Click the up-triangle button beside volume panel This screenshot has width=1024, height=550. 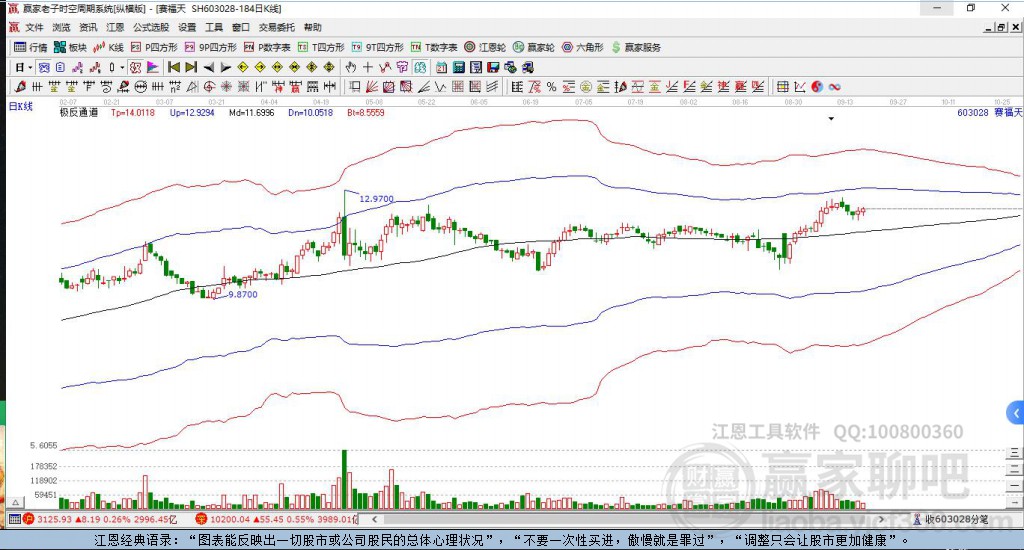click(x=16, y=502)
